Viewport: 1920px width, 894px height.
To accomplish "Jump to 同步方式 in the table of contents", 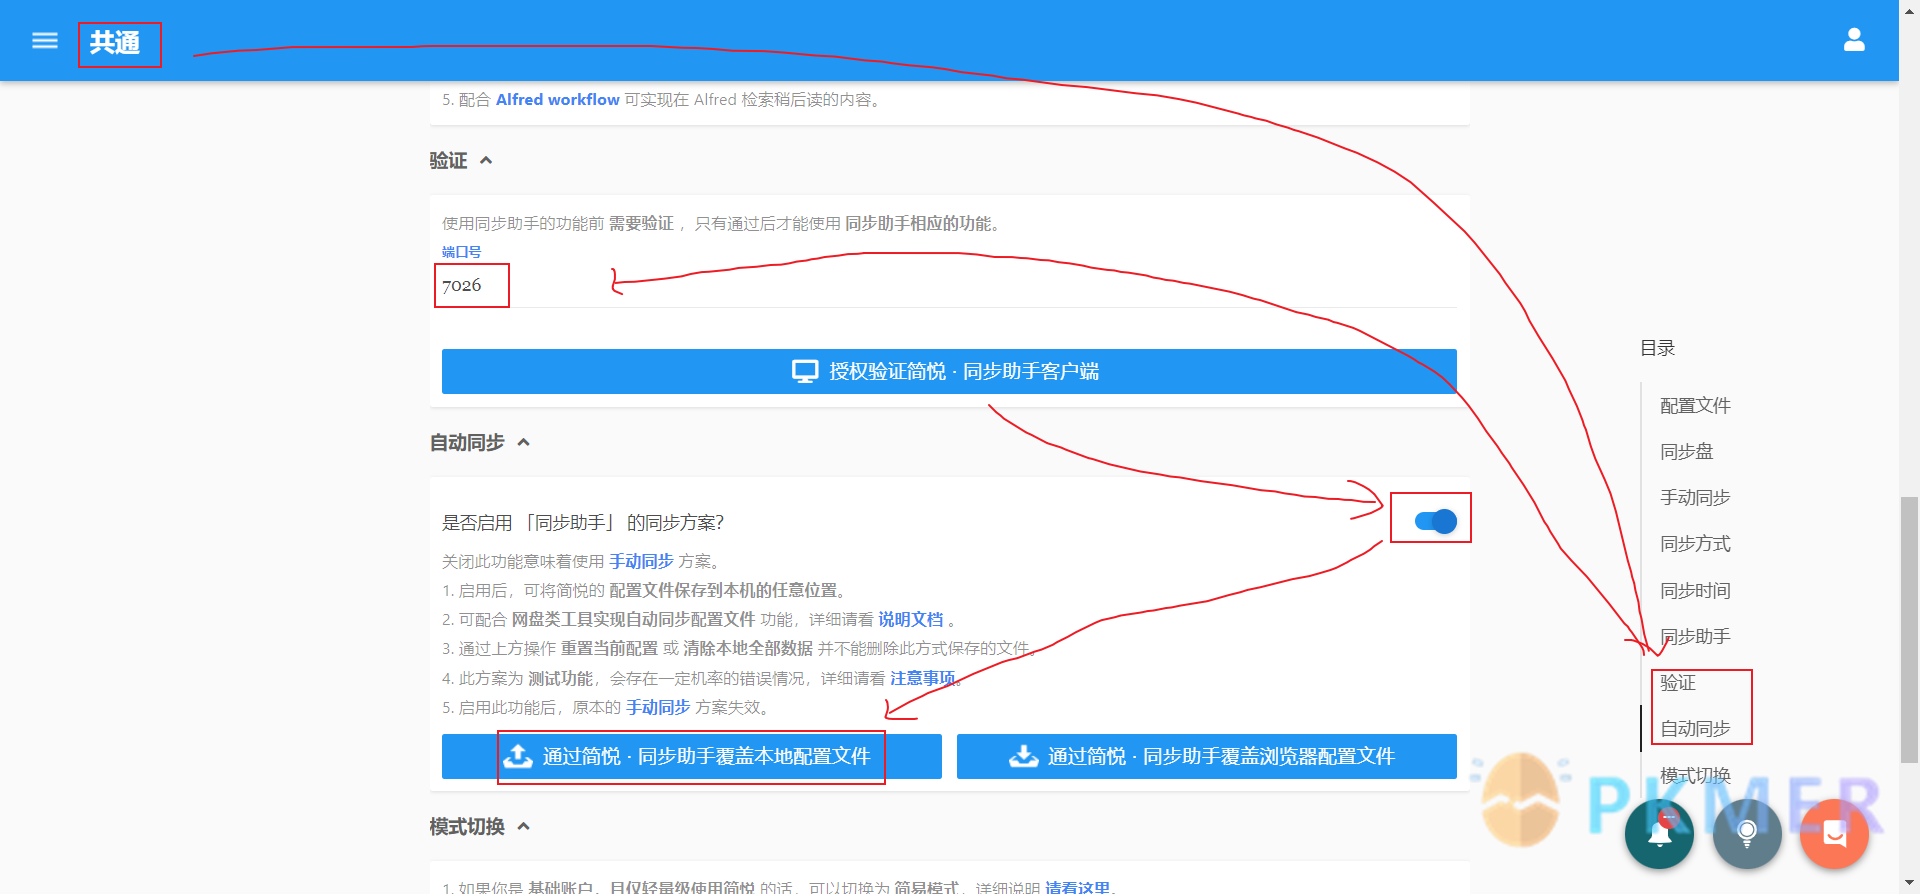I will coord(1695,544).
